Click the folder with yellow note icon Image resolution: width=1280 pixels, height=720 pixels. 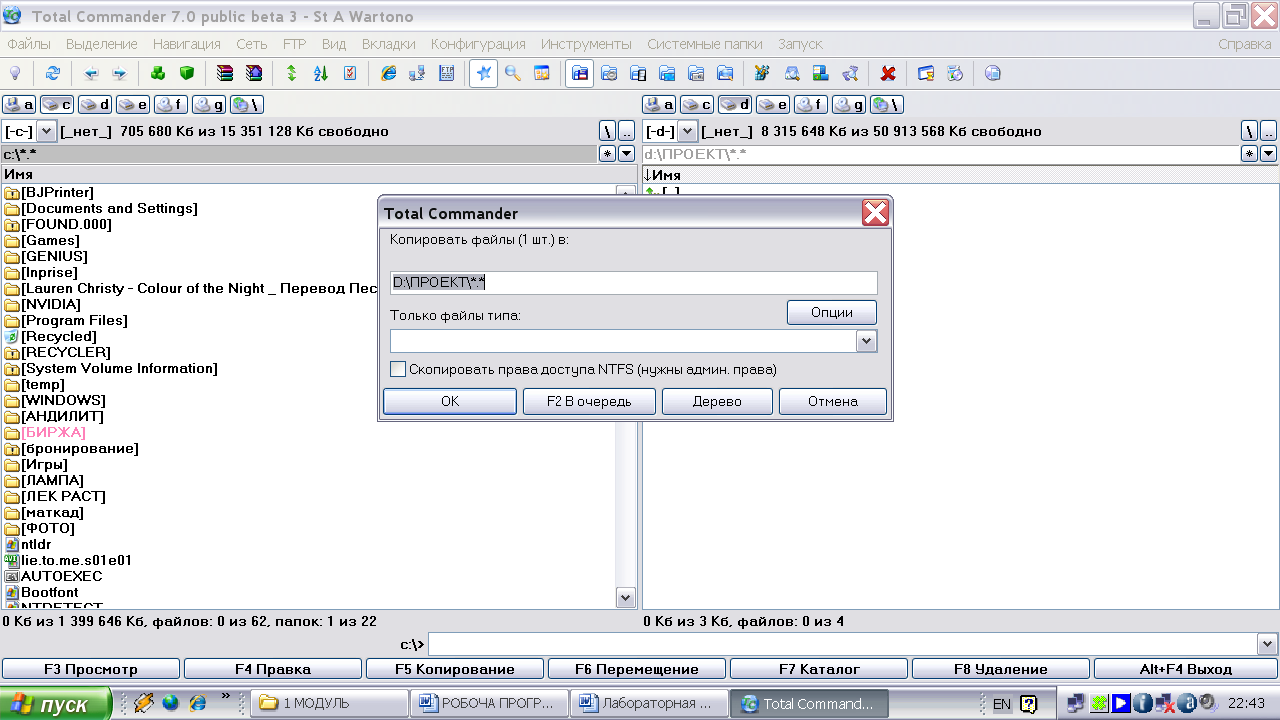pyautogui.click(x=926, y=73)
